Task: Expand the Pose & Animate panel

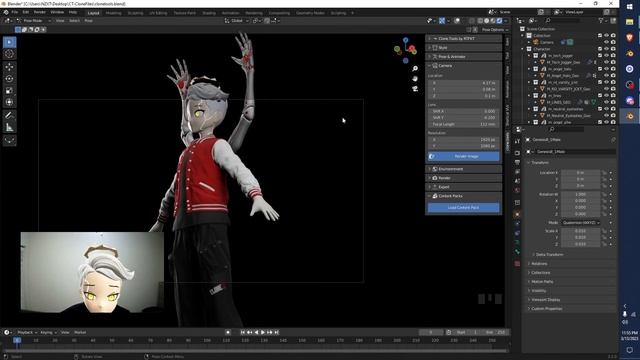Action: (x=464, y=57)
